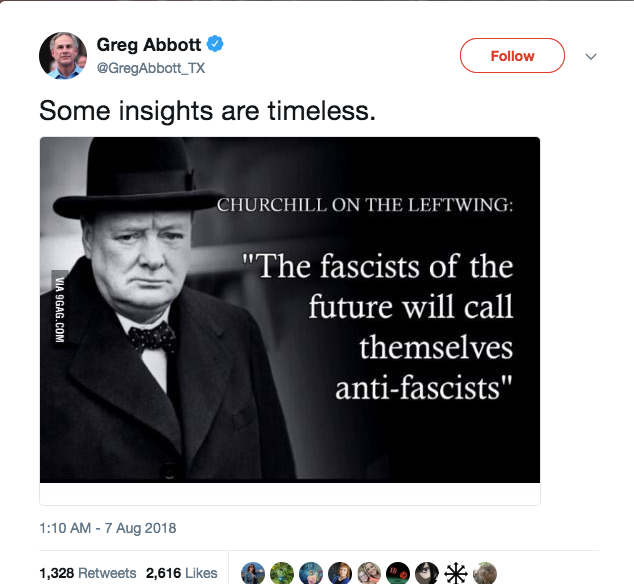Open the Greg Abbott display name link
Image resolution: width=634 pixels, height=584 pixels.
coord(149,44)
